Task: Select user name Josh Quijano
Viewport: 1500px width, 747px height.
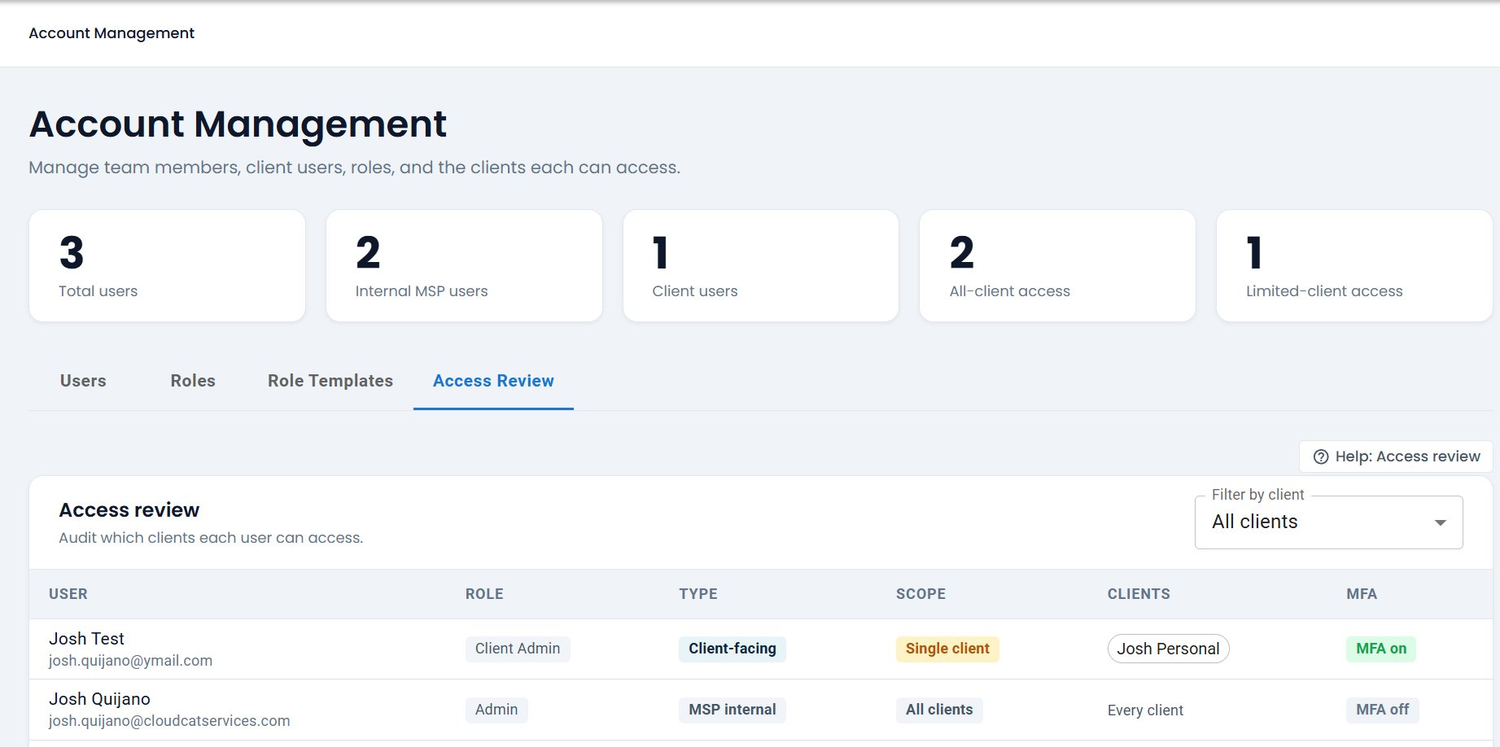Action: point(100,699)
